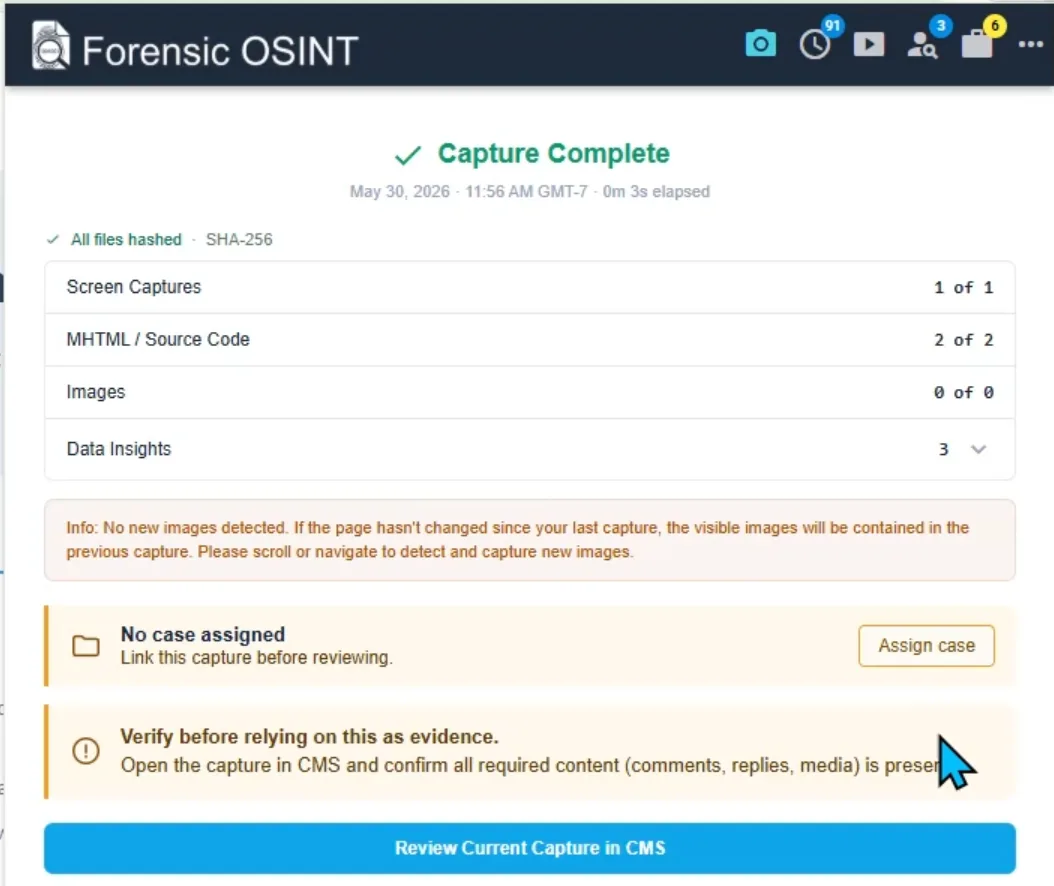Screen dimensions: 1054x886
Task: Click Review Current Capture in CMS
Action: 530,848
